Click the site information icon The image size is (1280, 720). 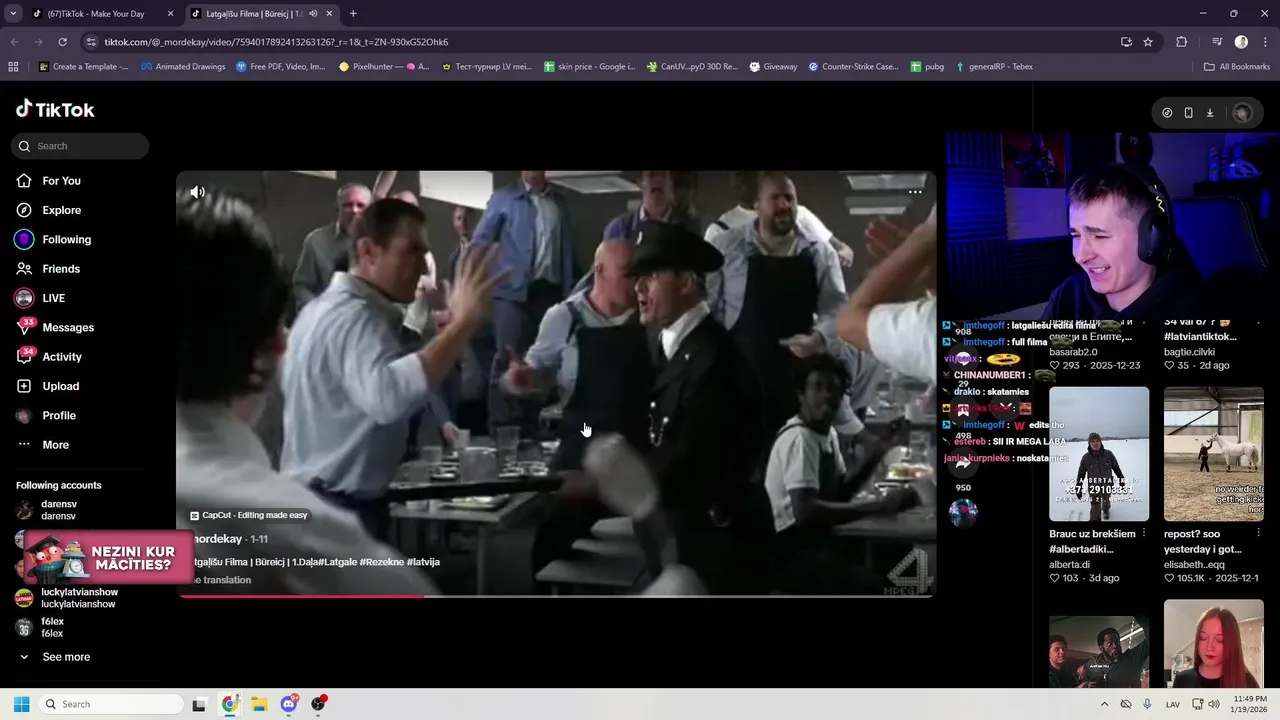91,42
